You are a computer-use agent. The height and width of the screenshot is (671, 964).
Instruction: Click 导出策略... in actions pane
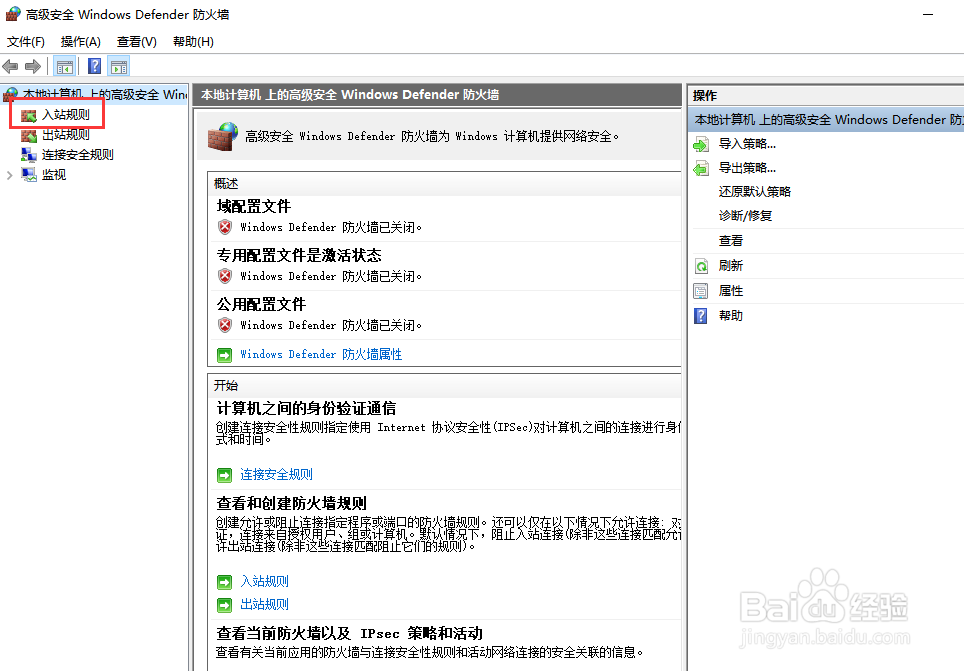[x=747, y=169]
